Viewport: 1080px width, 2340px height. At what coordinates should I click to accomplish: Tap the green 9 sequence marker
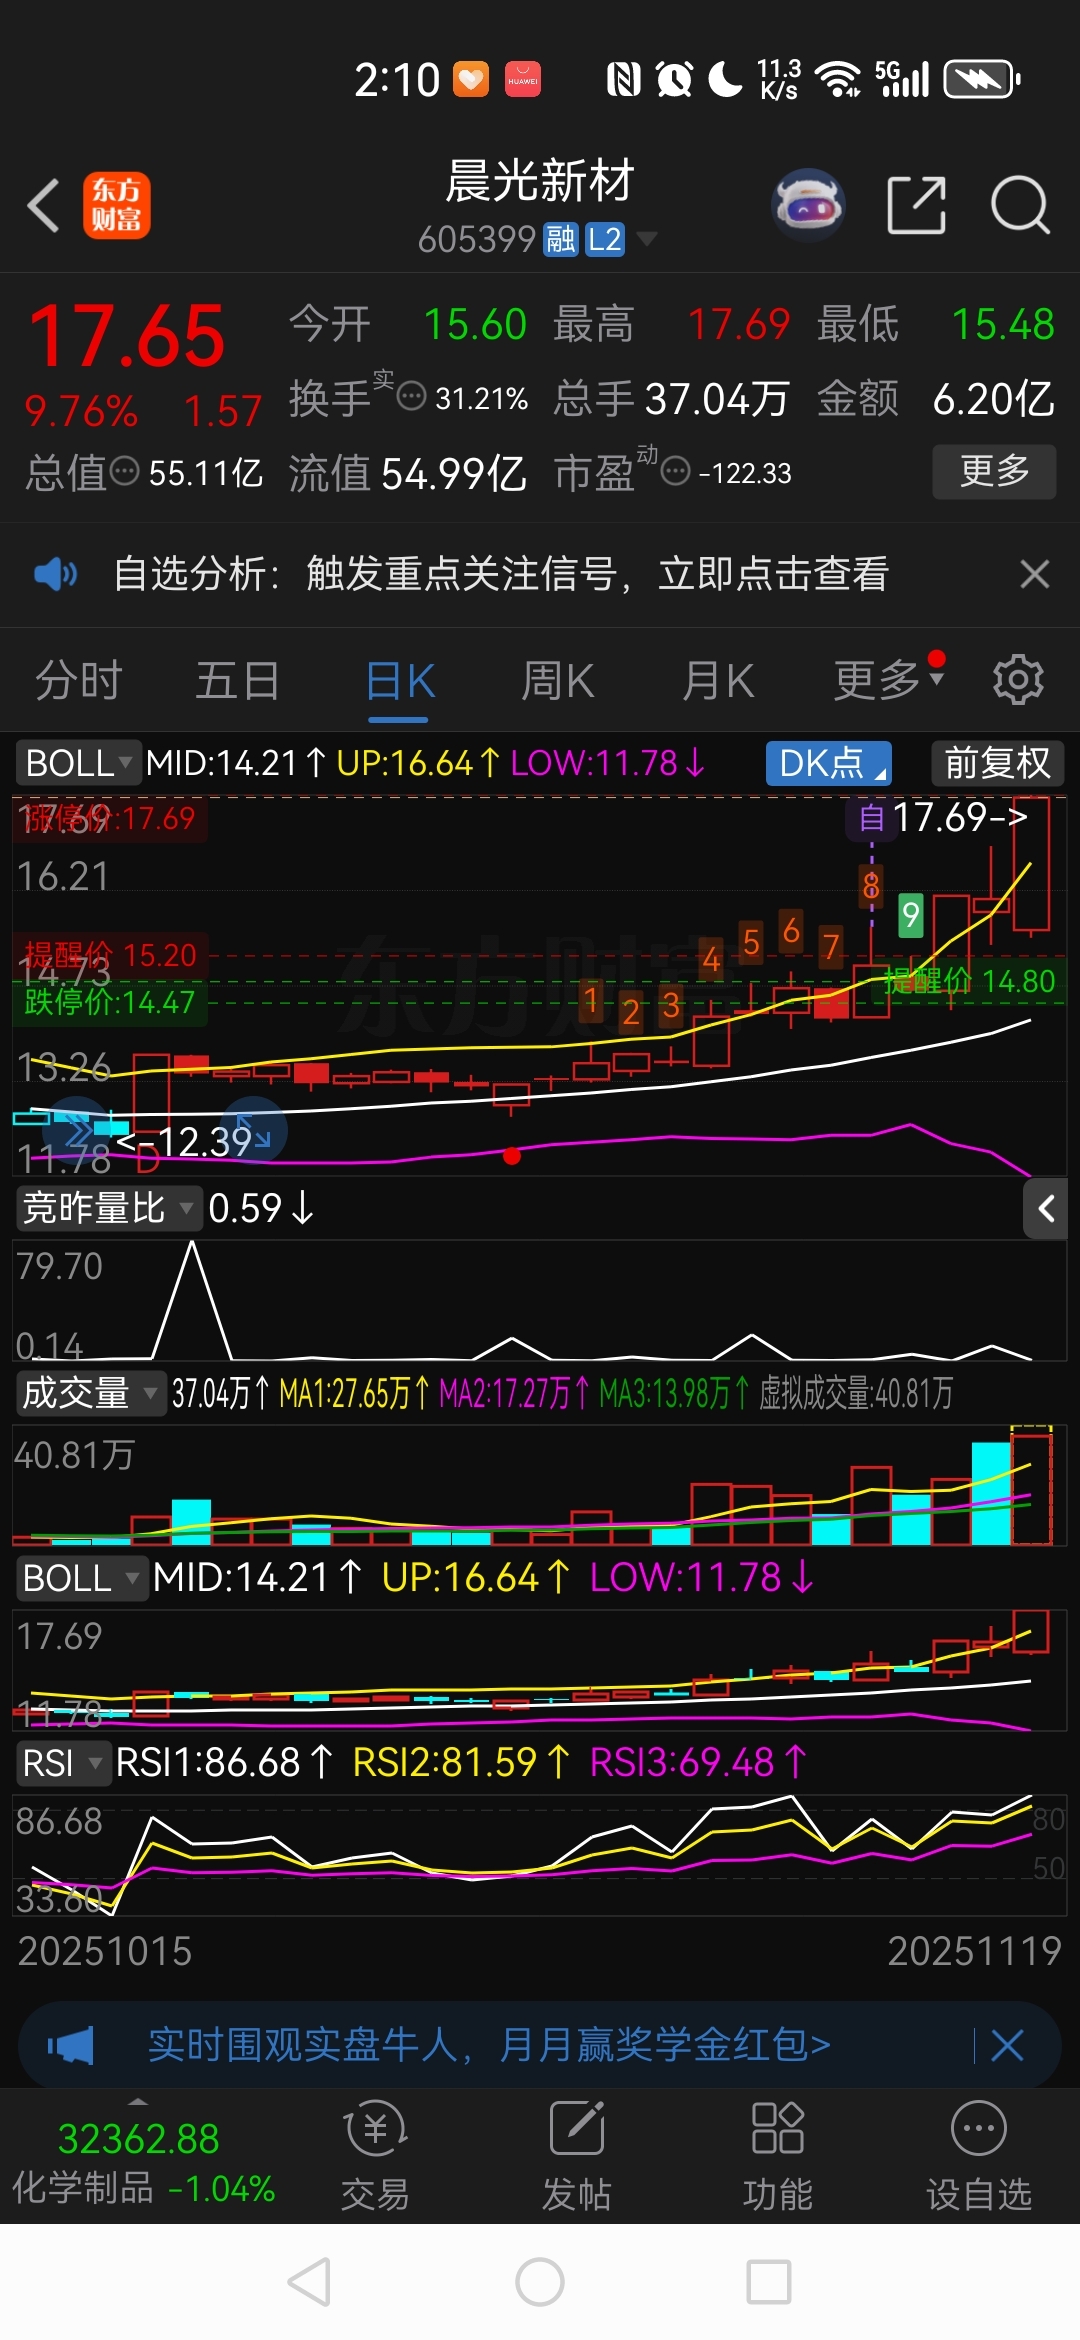[x=910, y=915]
